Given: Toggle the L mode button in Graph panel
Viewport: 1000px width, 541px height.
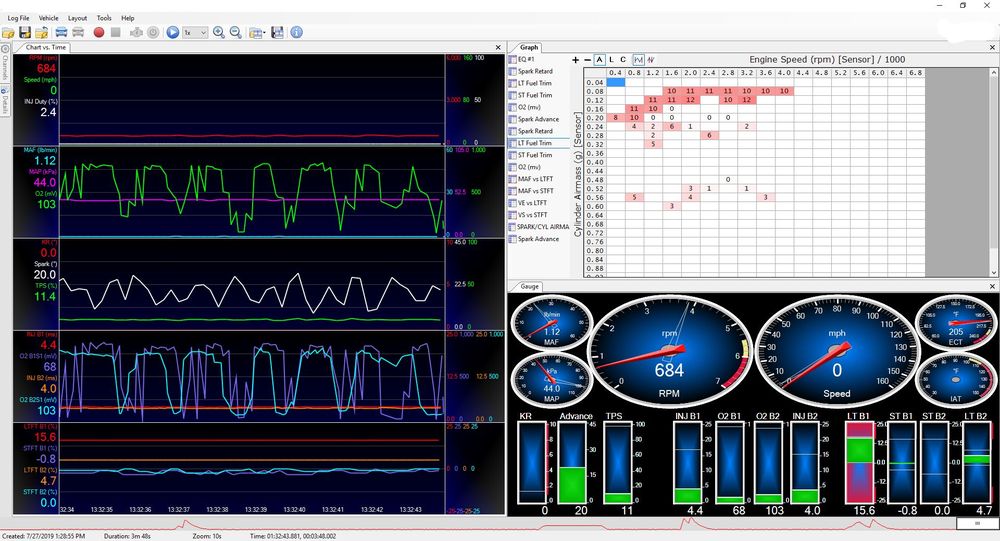Looking at the screenshot, I should (611, 60).
